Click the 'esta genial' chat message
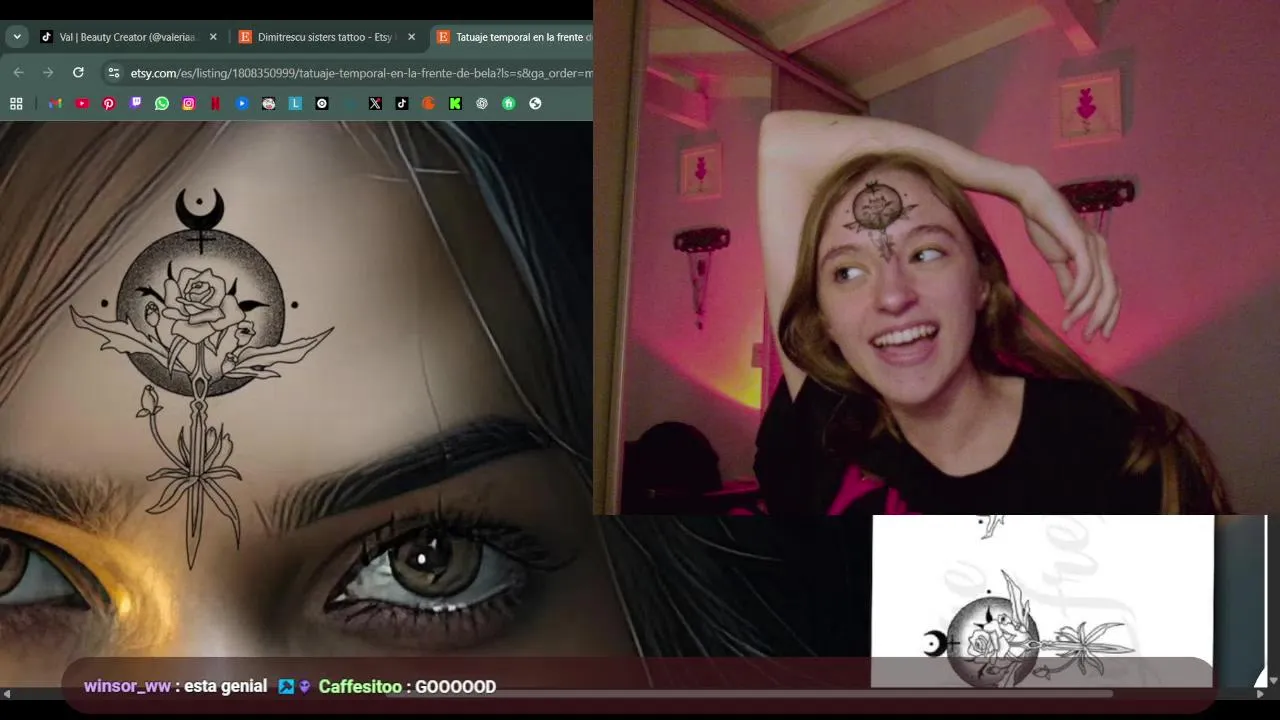1280x720 pixels. click(225, 686)
